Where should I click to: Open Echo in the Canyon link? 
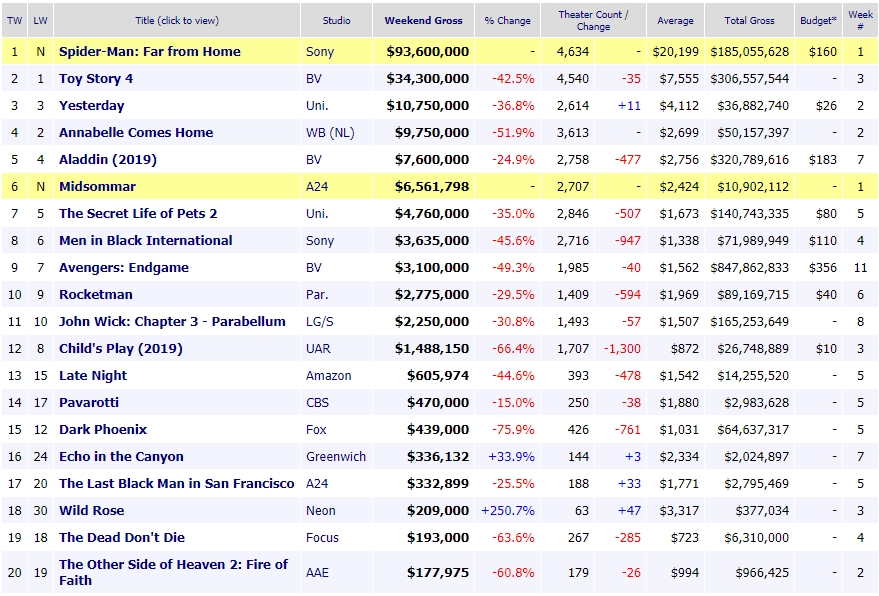pyautogui.click(x=121, y=456)
